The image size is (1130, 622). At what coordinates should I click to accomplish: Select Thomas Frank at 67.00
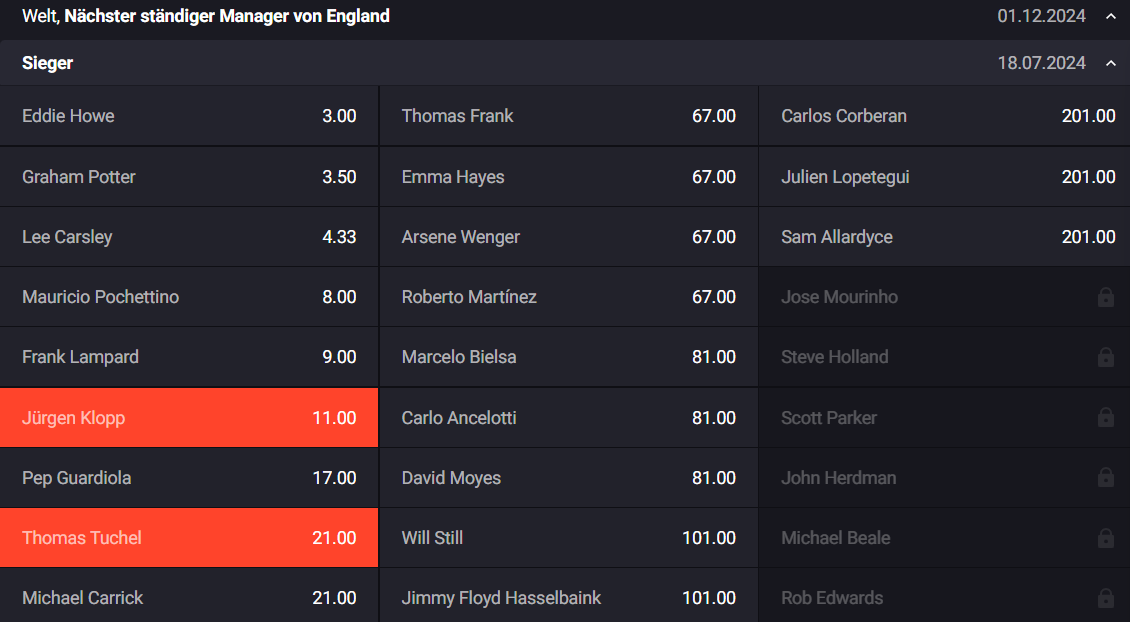[567, 116]
